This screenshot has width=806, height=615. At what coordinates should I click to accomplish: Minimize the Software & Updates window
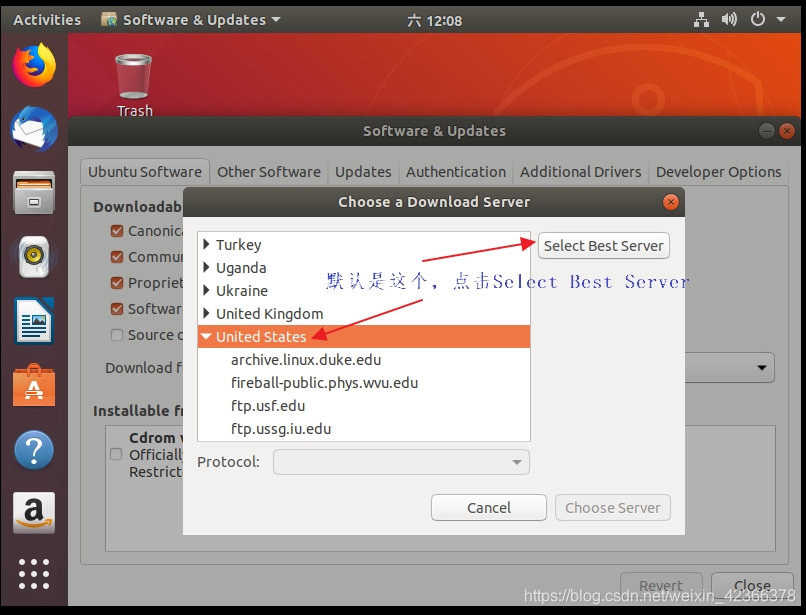(x=766, y=131)
